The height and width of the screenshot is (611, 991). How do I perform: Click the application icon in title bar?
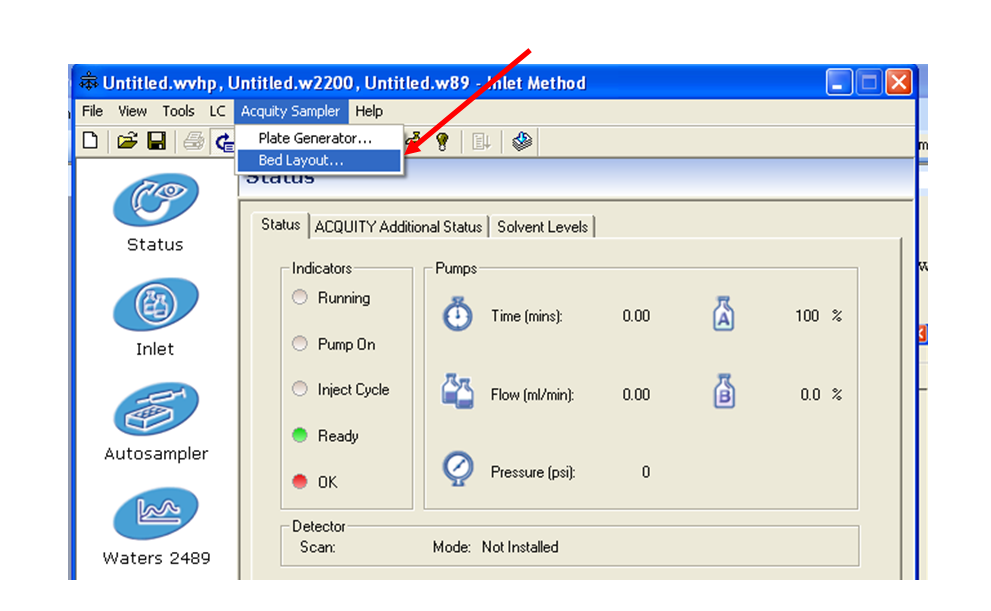pyautogui.click(x=88, y=82)
